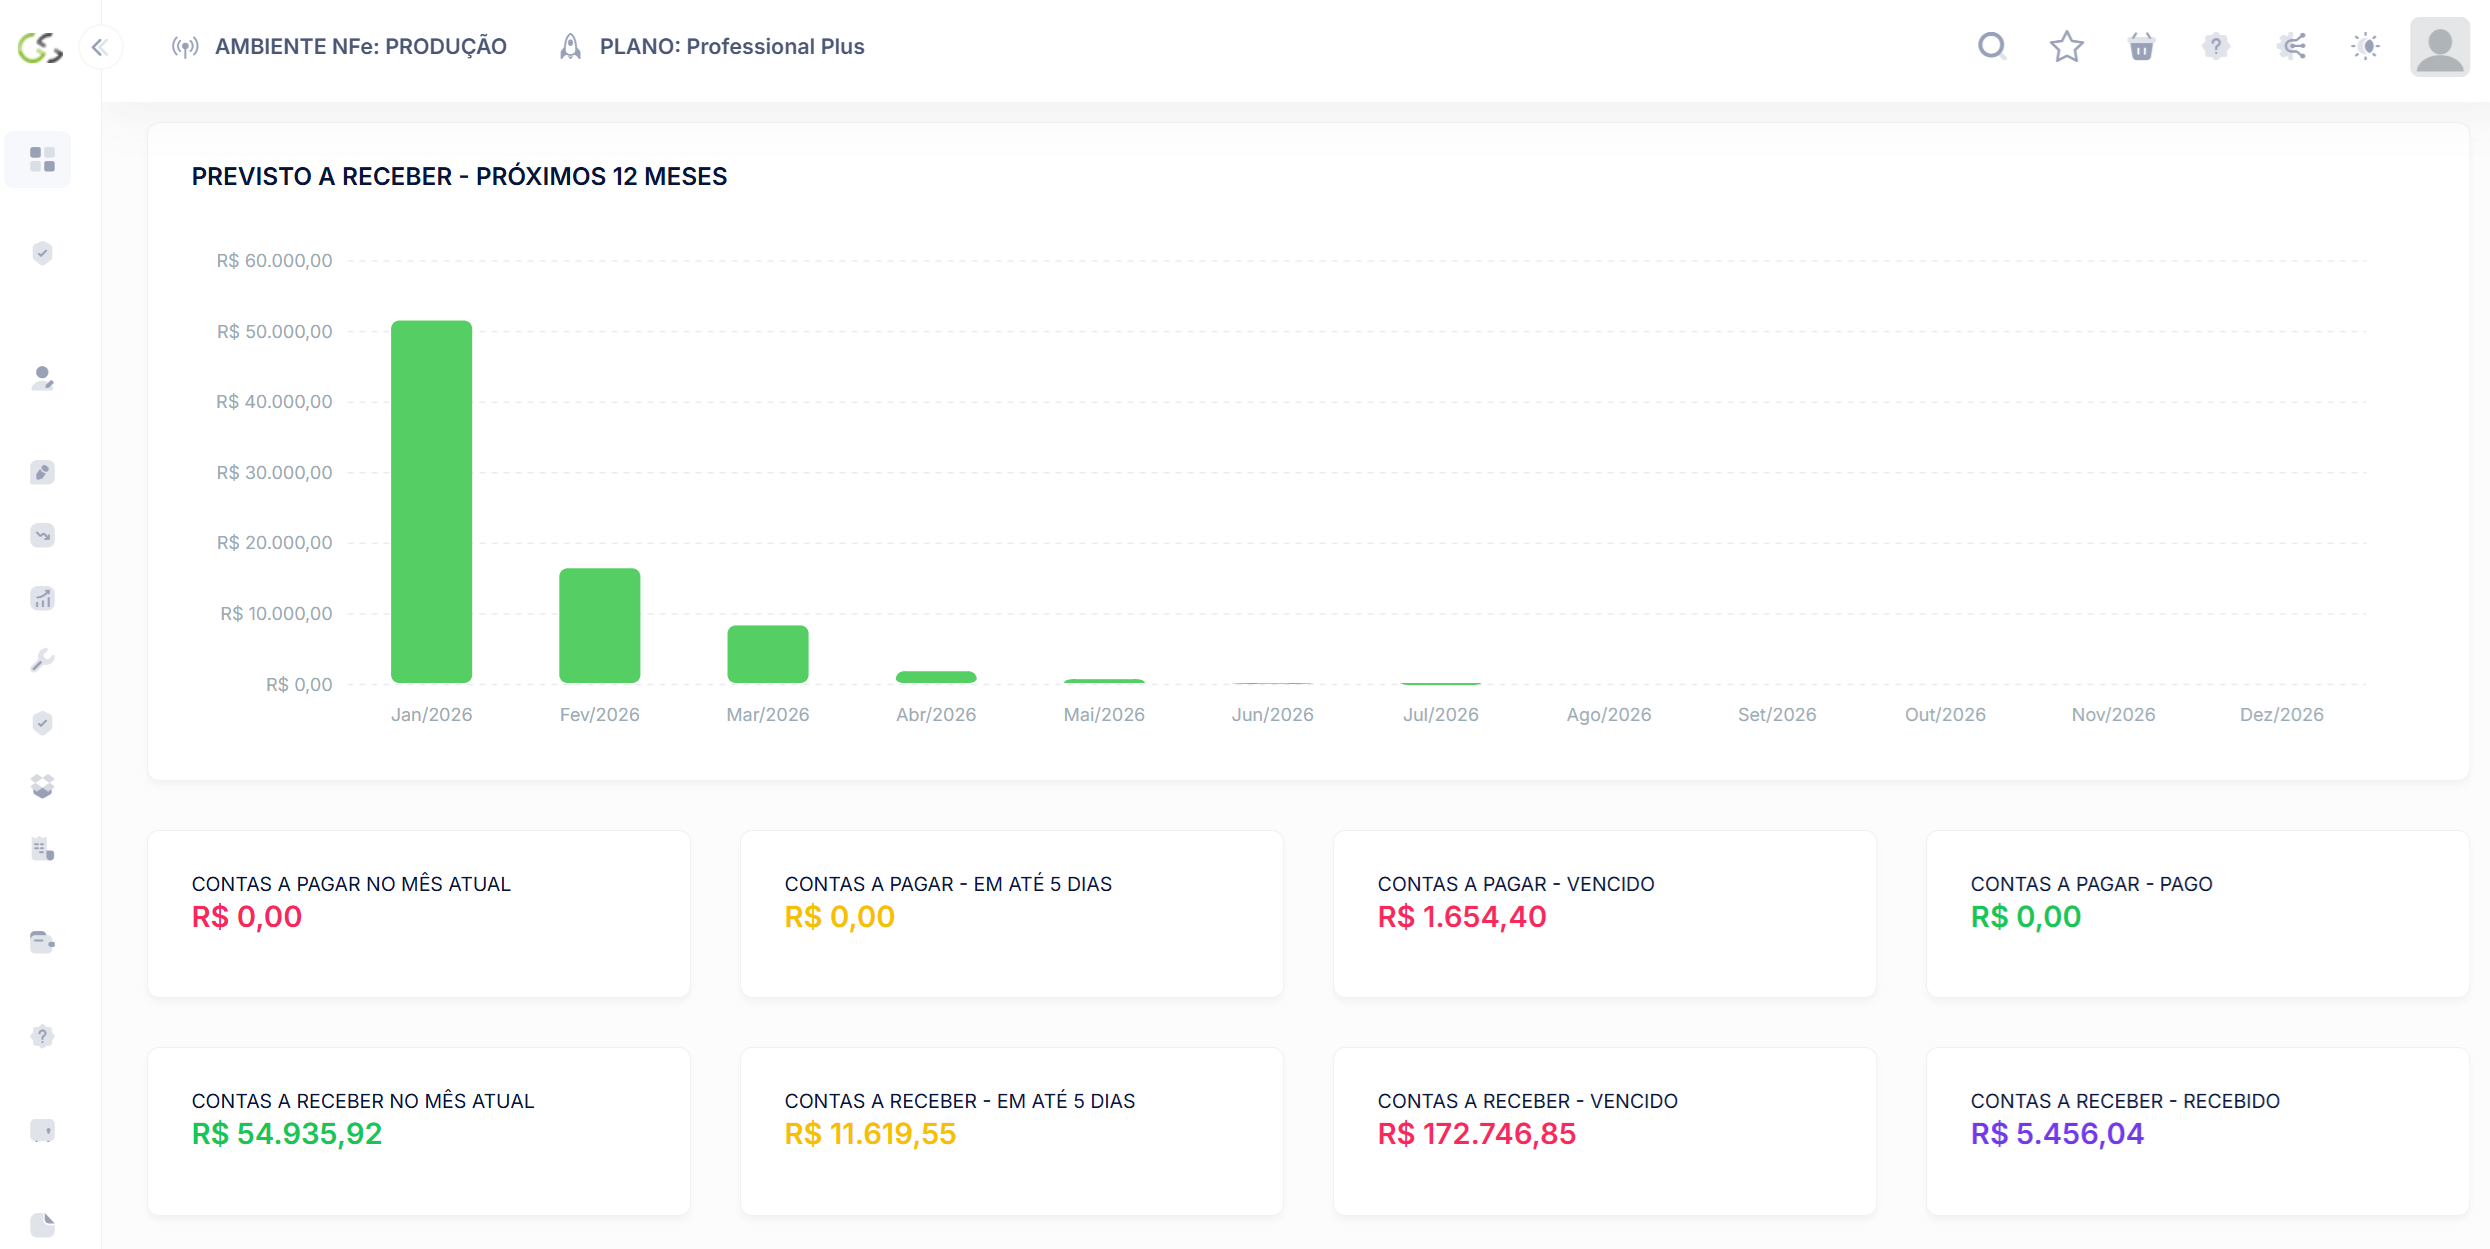The height and width of the screenshot is (1249, 2490).
Task: Open the user avatar profile menu
Action: [x=2439, y=46]
